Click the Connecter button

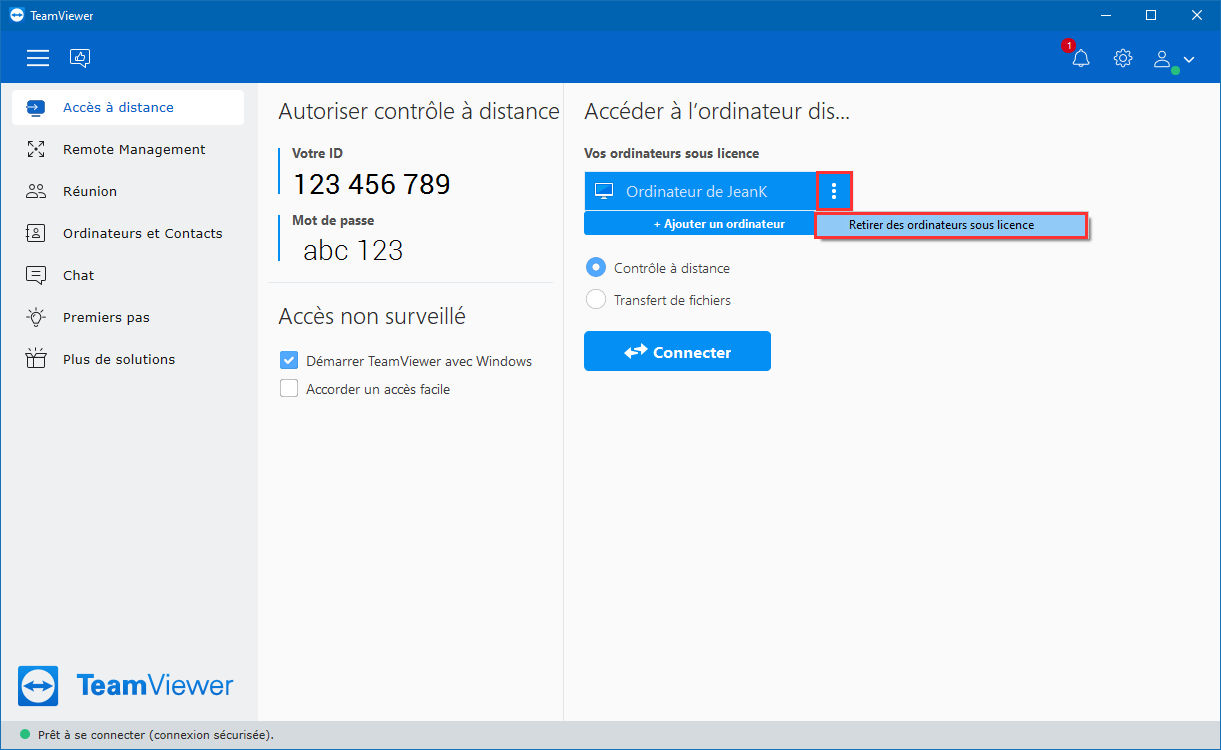(x=677, y=352)
